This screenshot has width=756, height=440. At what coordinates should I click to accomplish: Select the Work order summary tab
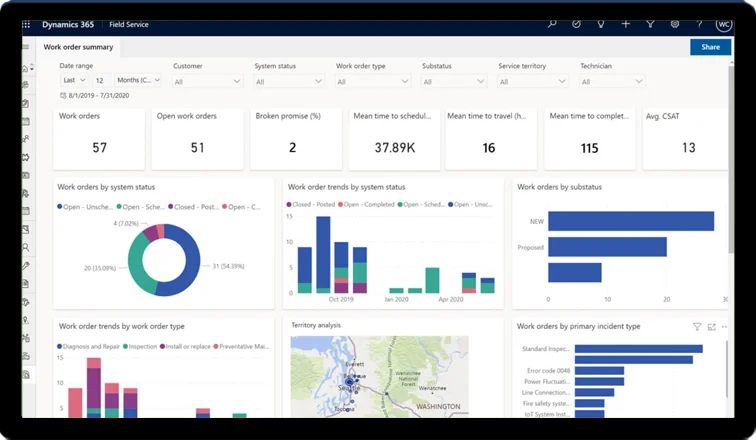point(78,47)
